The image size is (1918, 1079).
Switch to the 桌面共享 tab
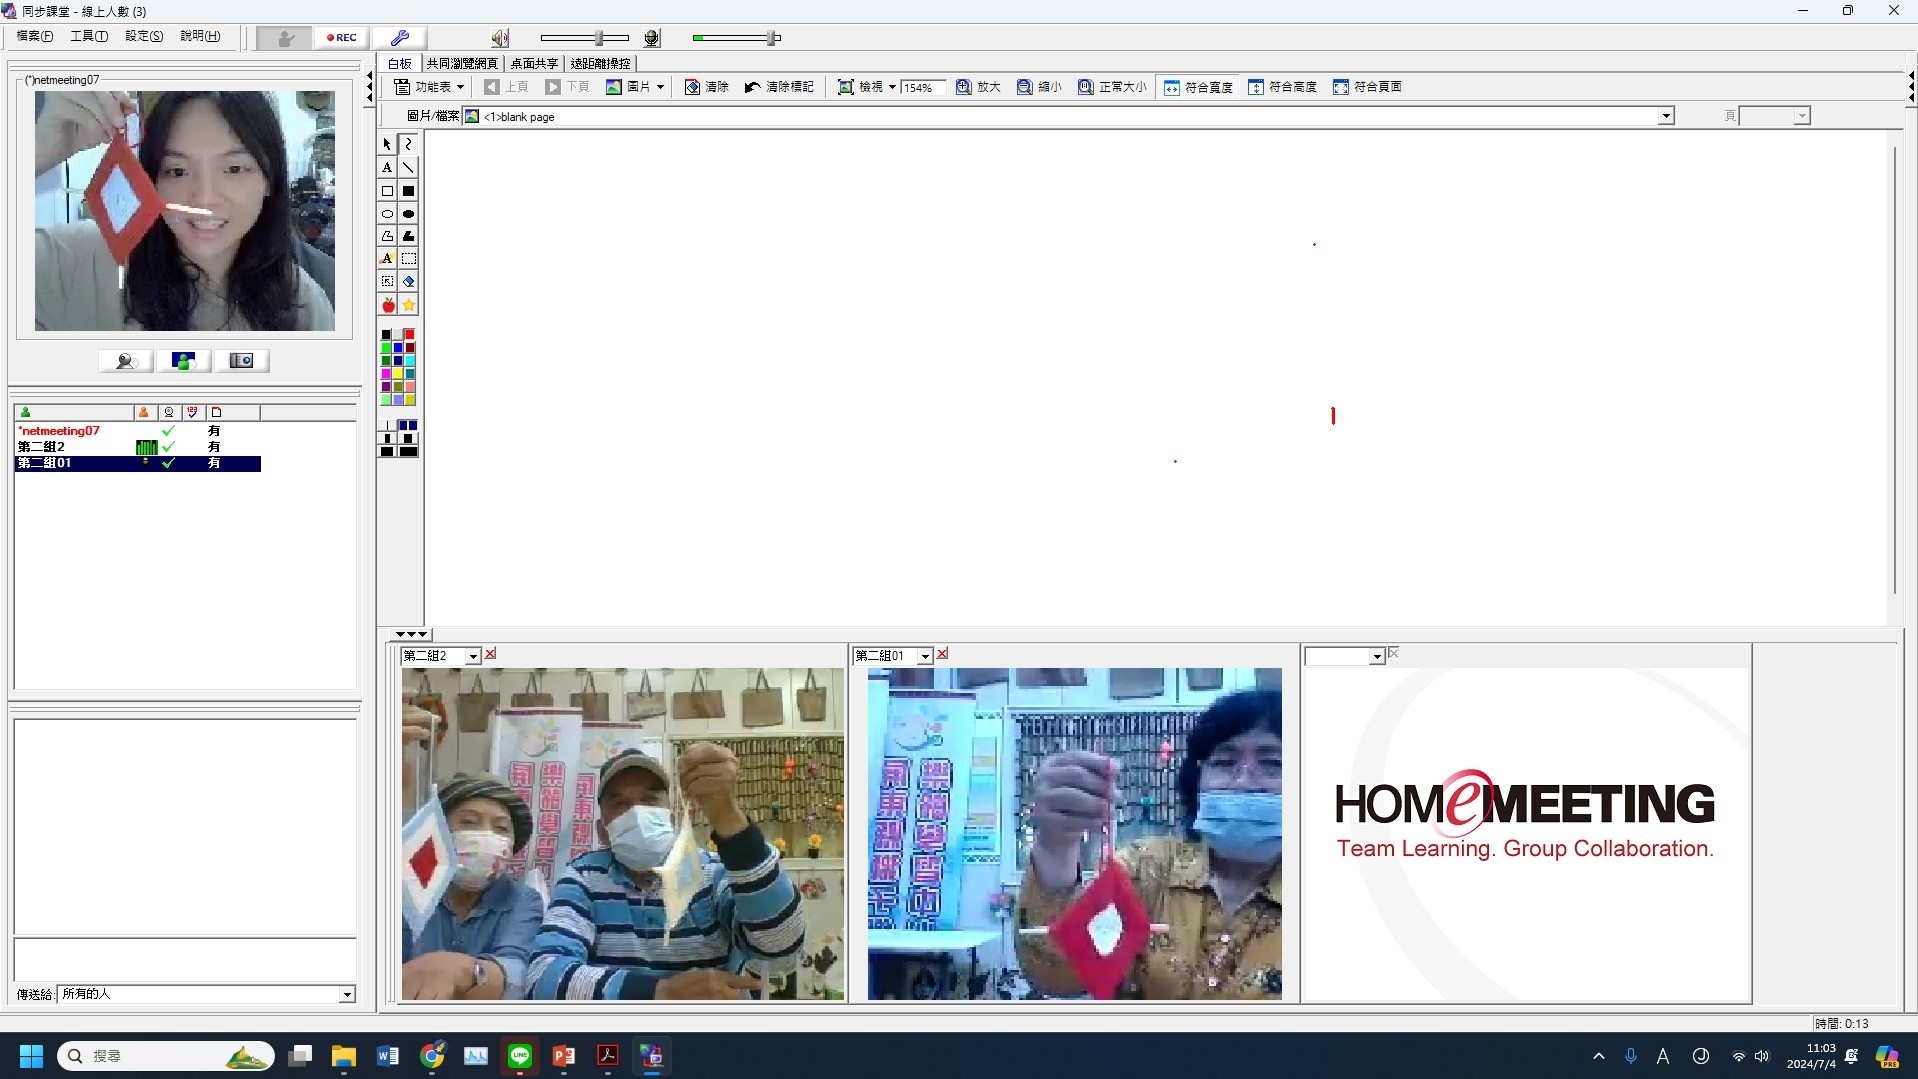point(534,63)
